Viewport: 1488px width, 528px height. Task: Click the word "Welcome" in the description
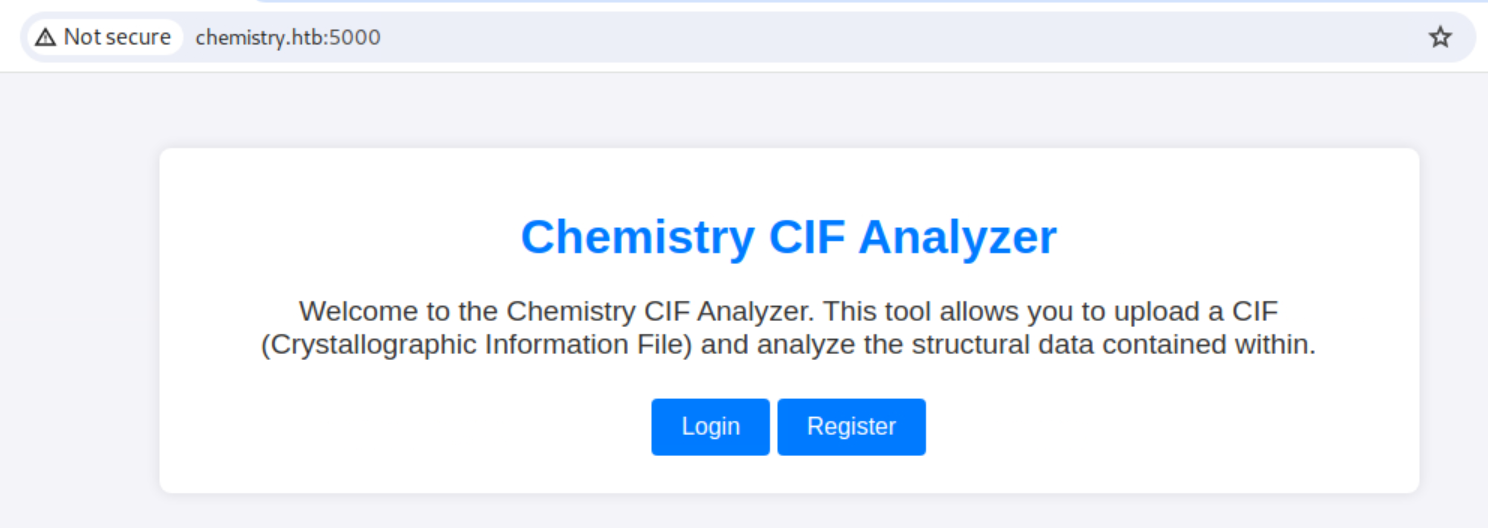click(x=346, y=311)
